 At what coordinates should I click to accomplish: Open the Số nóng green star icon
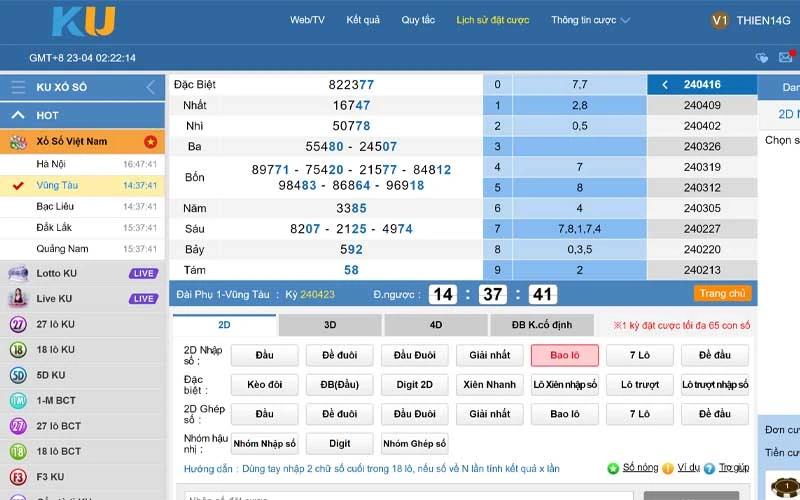[x=613, y=468]
